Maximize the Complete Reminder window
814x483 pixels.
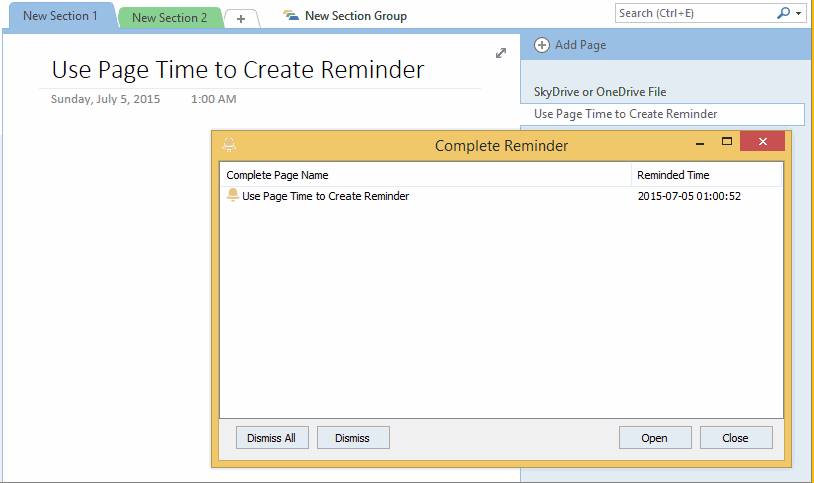pyautogui.click(x=727, y=141)
